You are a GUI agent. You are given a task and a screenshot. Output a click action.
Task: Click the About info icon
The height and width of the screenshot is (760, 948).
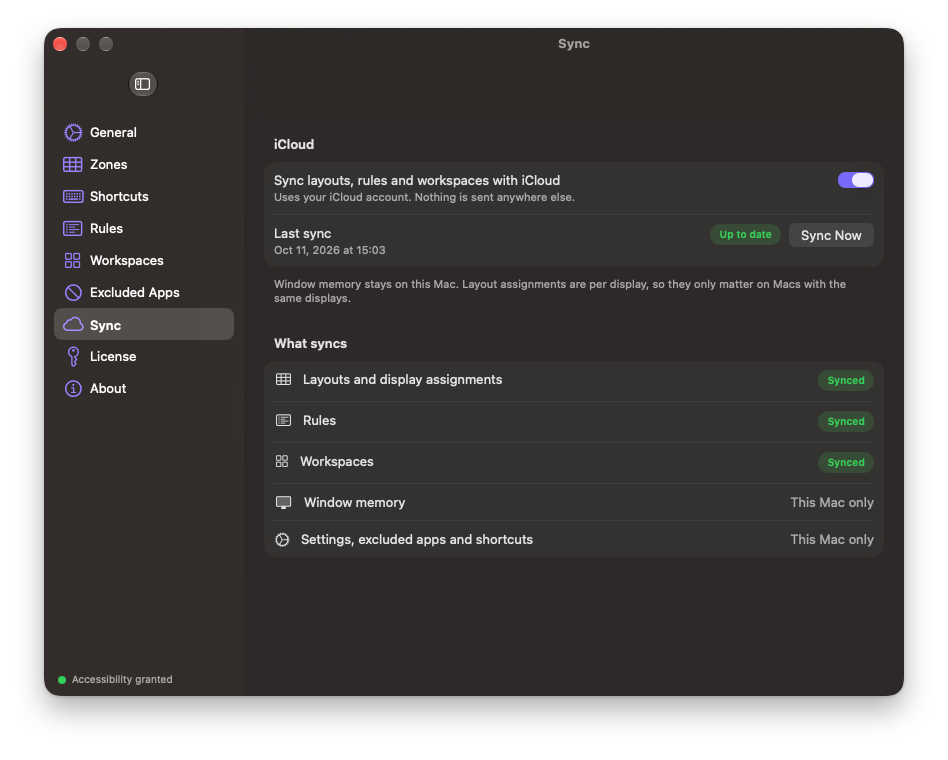tap(73, 389)
